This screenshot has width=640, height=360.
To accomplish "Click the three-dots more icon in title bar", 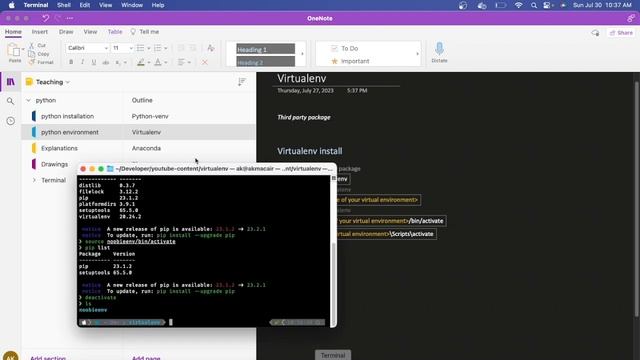I will pos(70,18).
